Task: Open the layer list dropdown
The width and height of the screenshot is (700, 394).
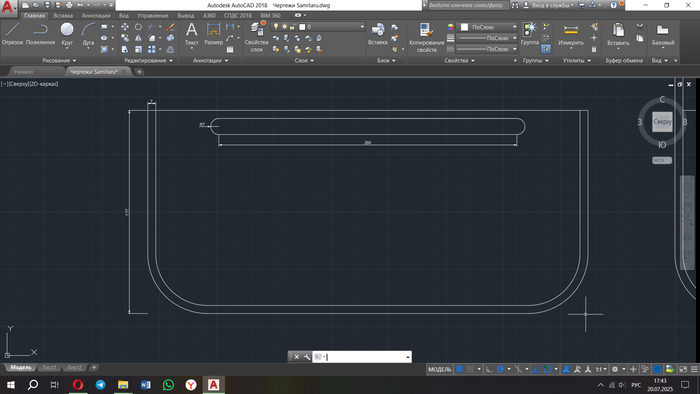Action: point(331,27)
